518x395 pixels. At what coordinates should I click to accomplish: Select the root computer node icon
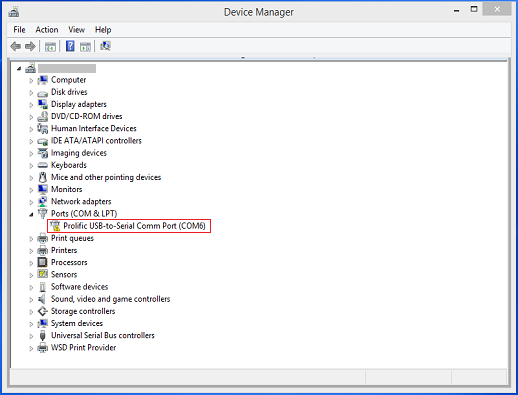tap(30, 68)
